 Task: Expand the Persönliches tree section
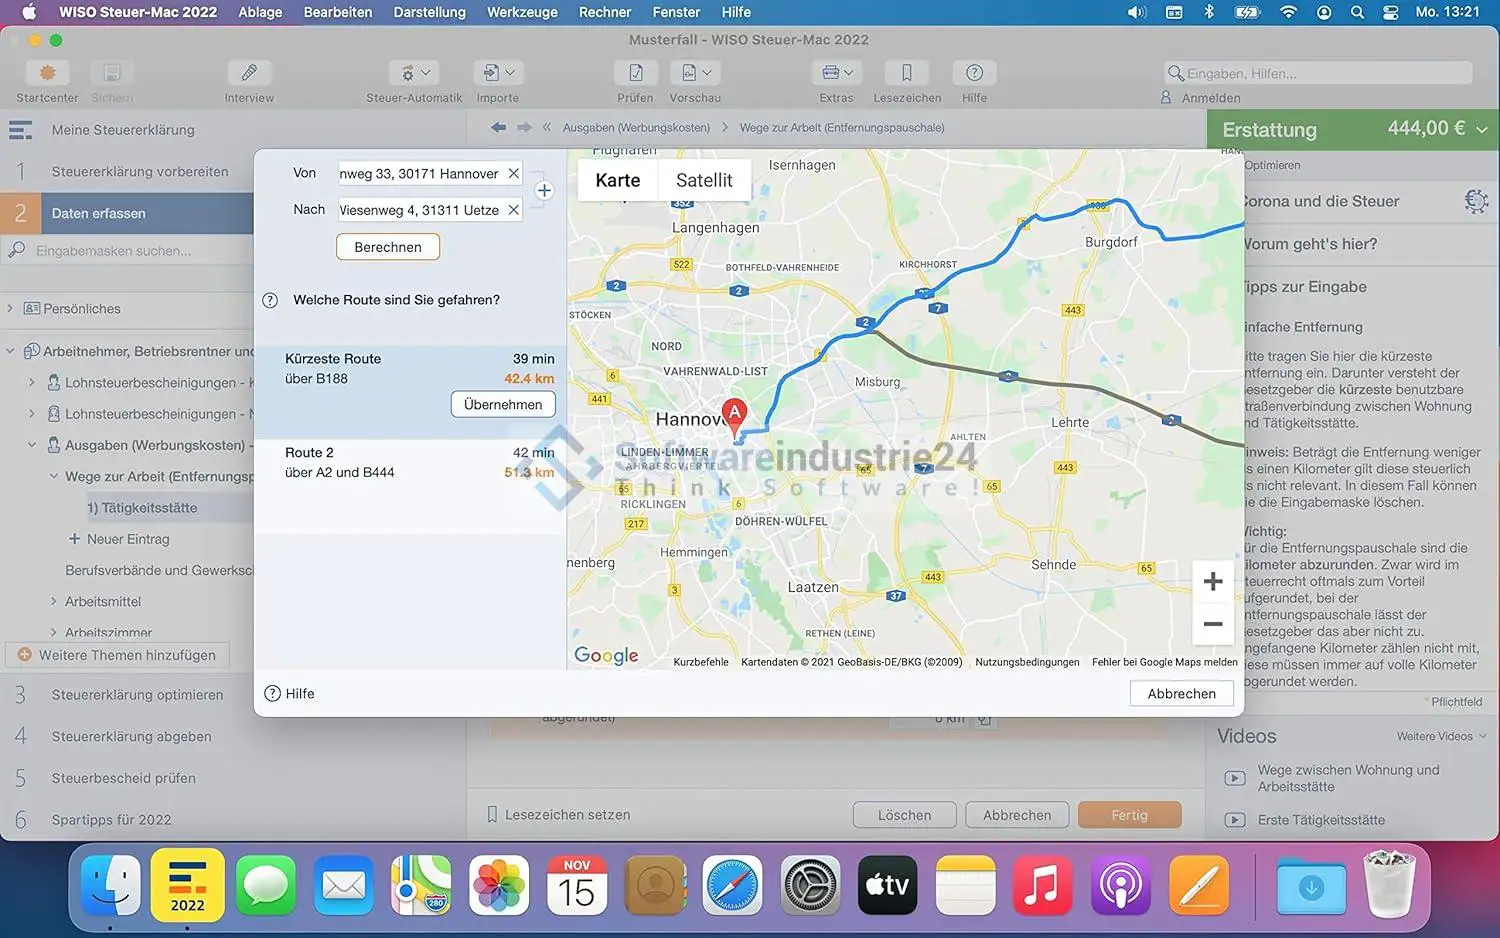pos(11,309)
